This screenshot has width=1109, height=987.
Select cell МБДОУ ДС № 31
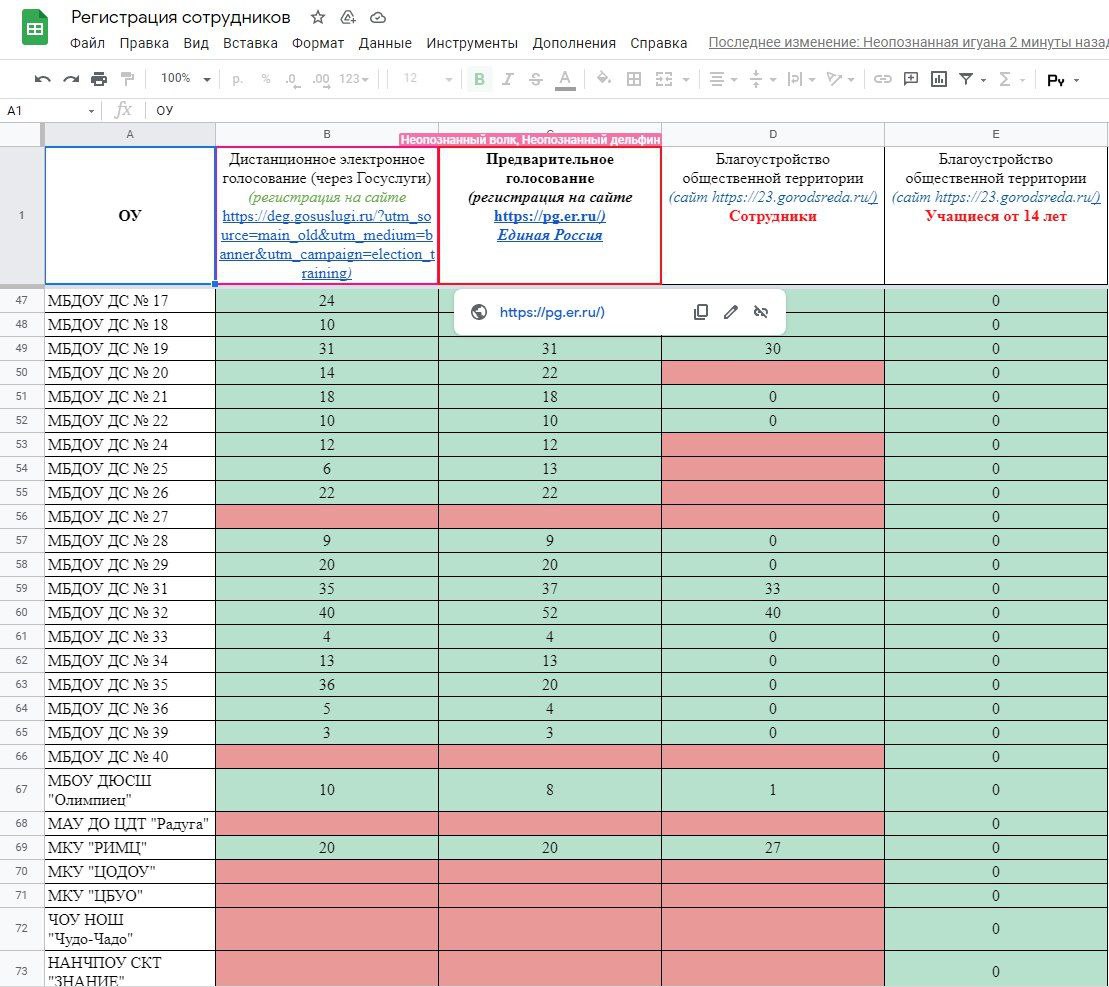coord(130,588)
